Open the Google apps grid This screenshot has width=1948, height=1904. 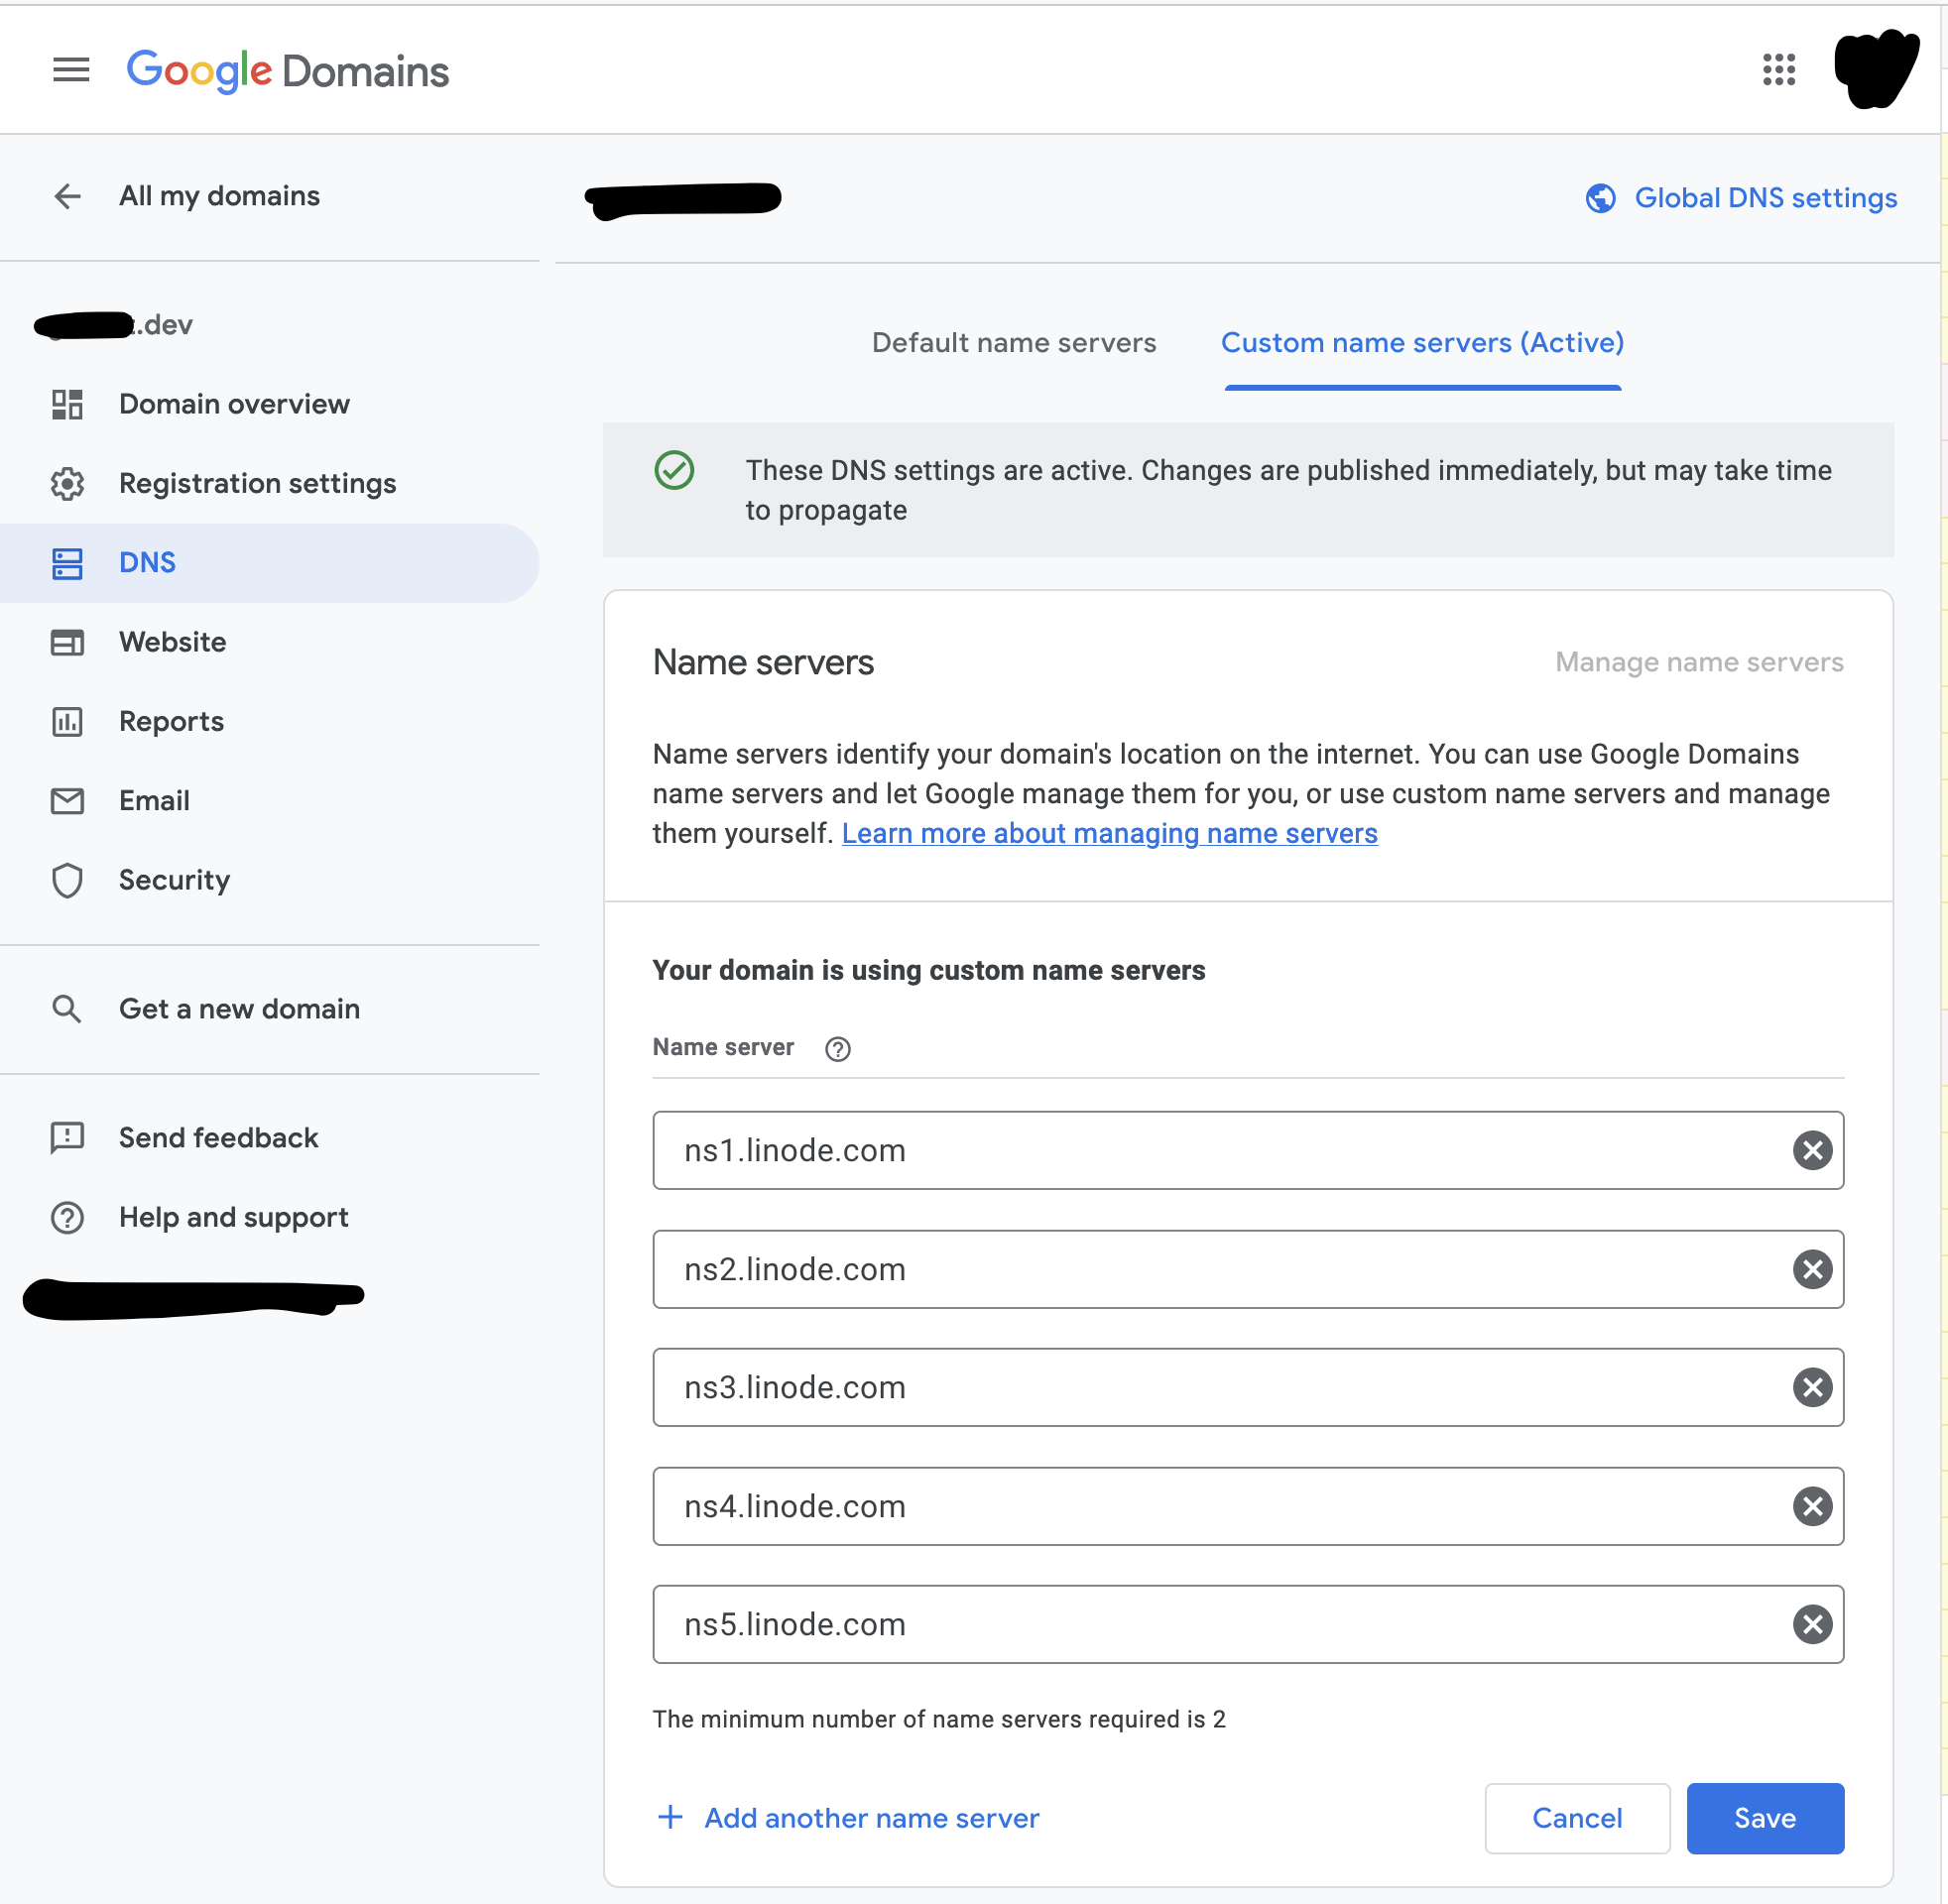click(1779, 69)
